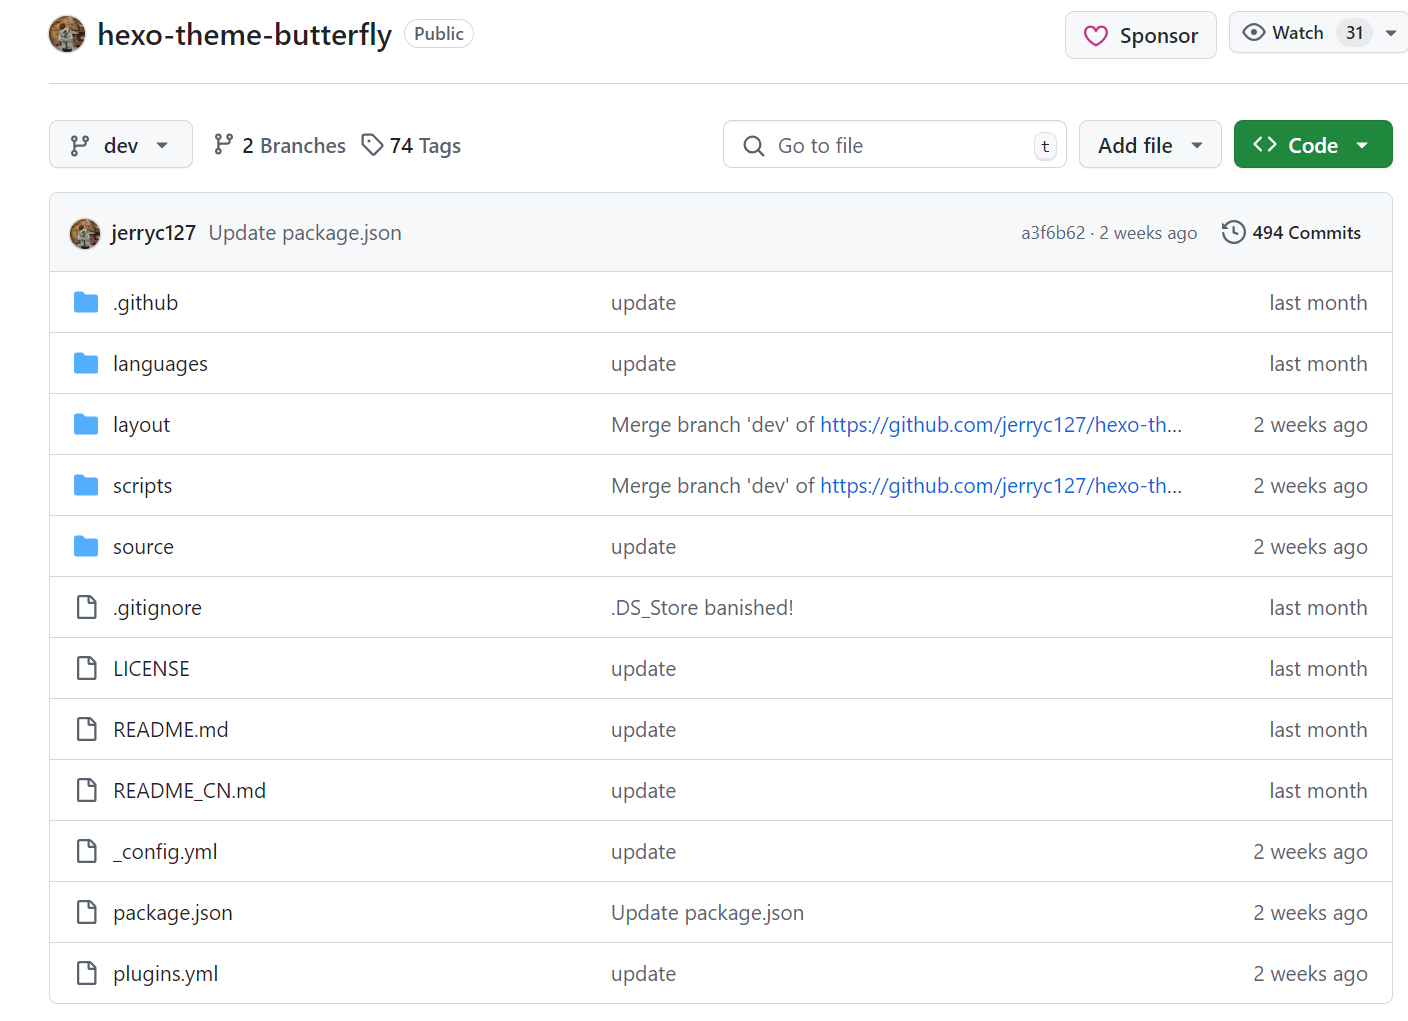Screen dimensions: 1408x1021
Task: Open the layout folder
Action: [x=141, y=425]
